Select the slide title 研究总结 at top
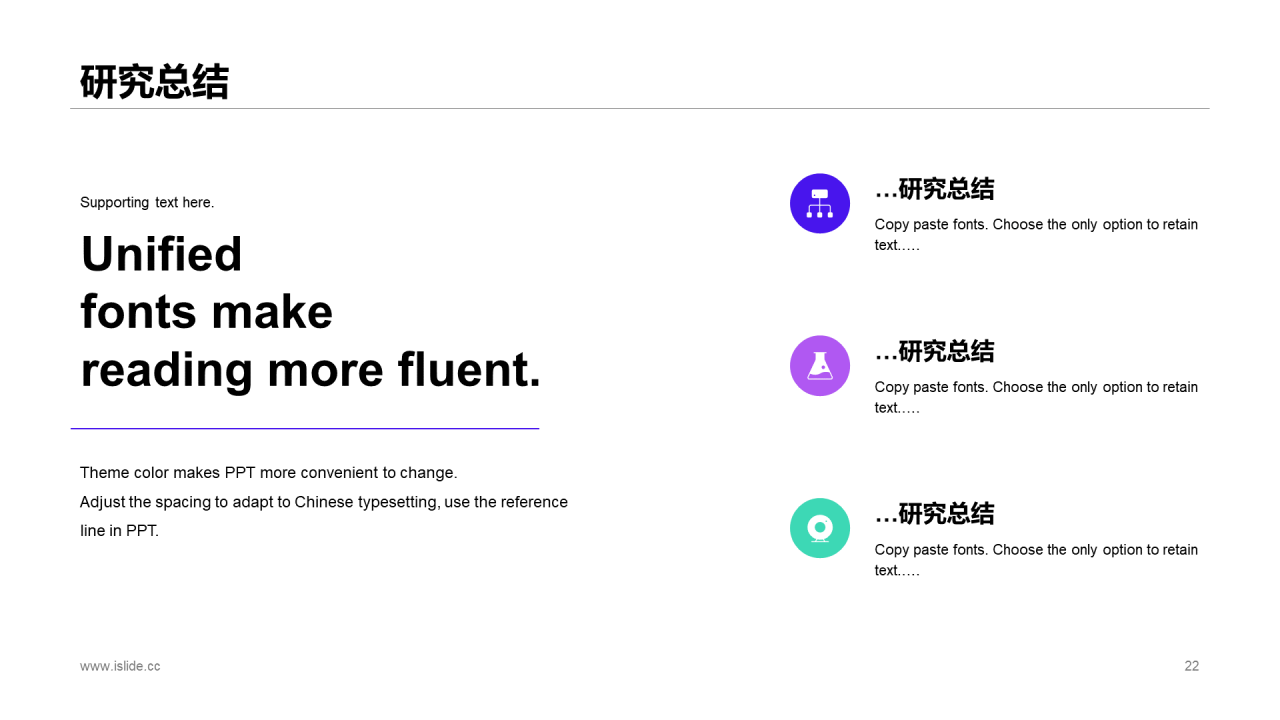The height and width of the screenshot is (720, 1280). [155, 82]
